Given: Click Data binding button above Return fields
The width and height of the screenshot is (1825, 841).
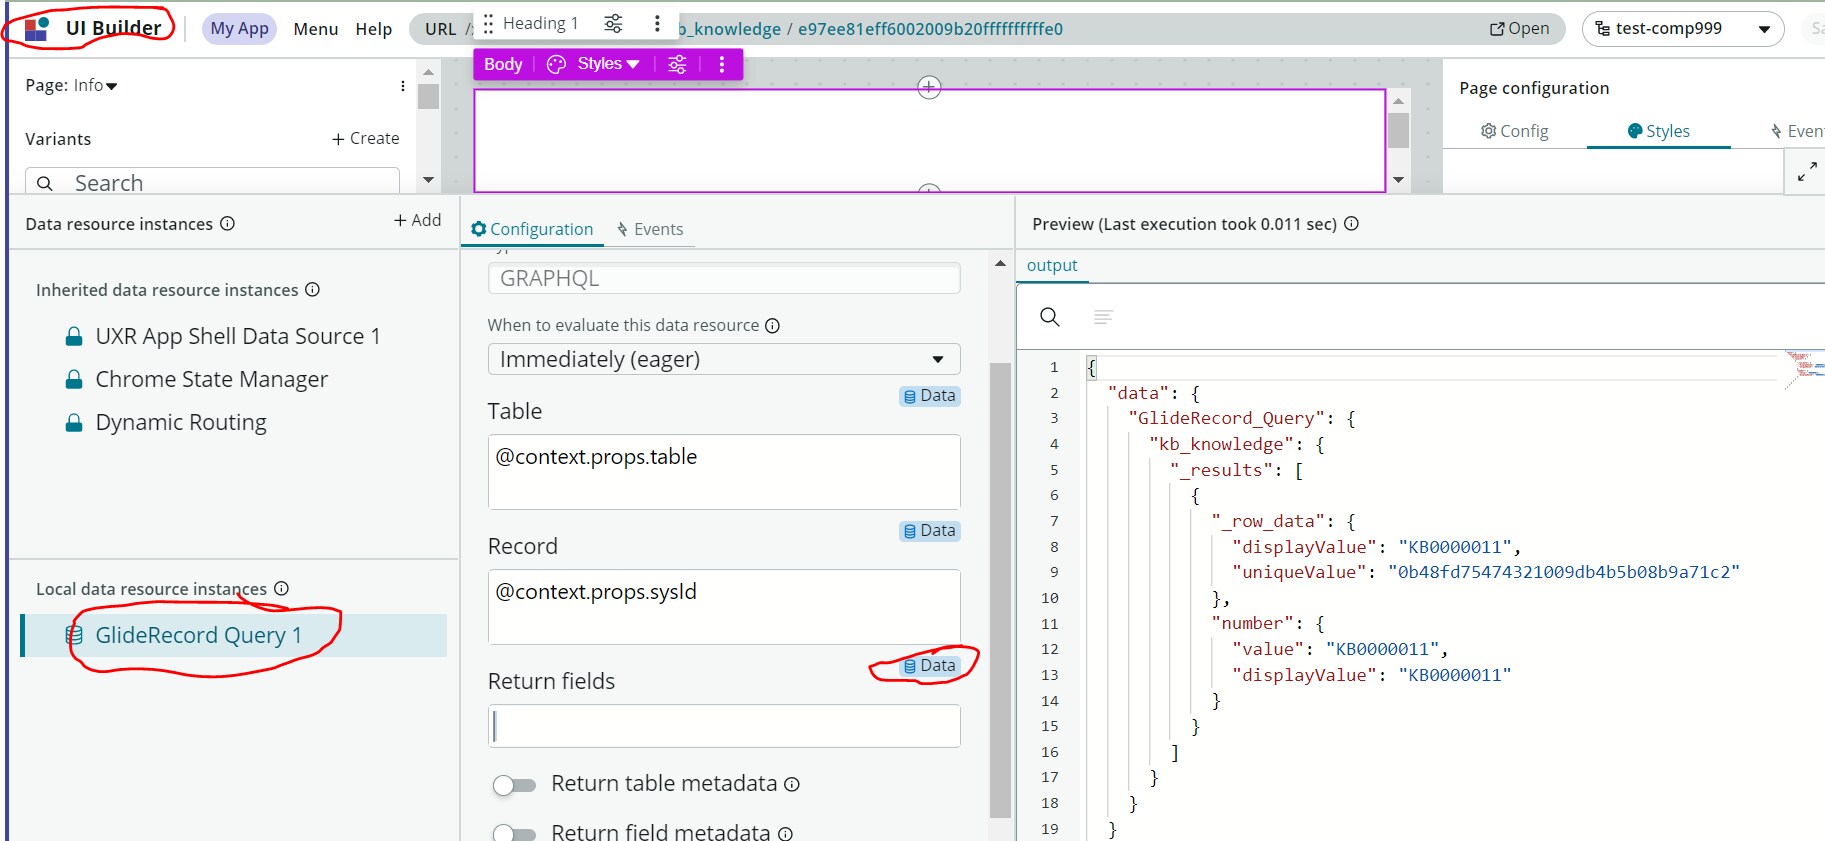Looking at the screenshot, I should 929,666.
